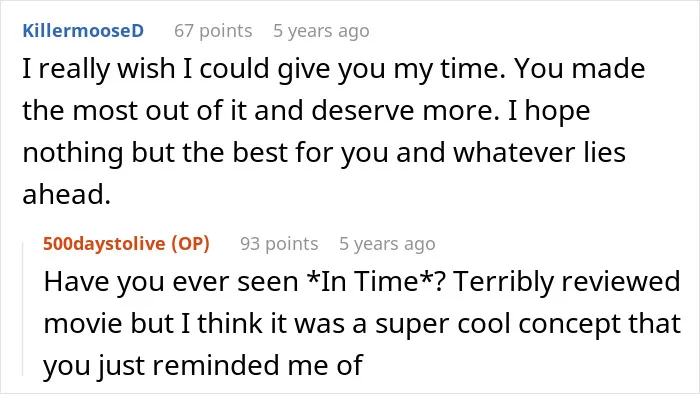
Task: Click the line starting "I really wish"
Action: pyautogui.click(x=334, y=69)
